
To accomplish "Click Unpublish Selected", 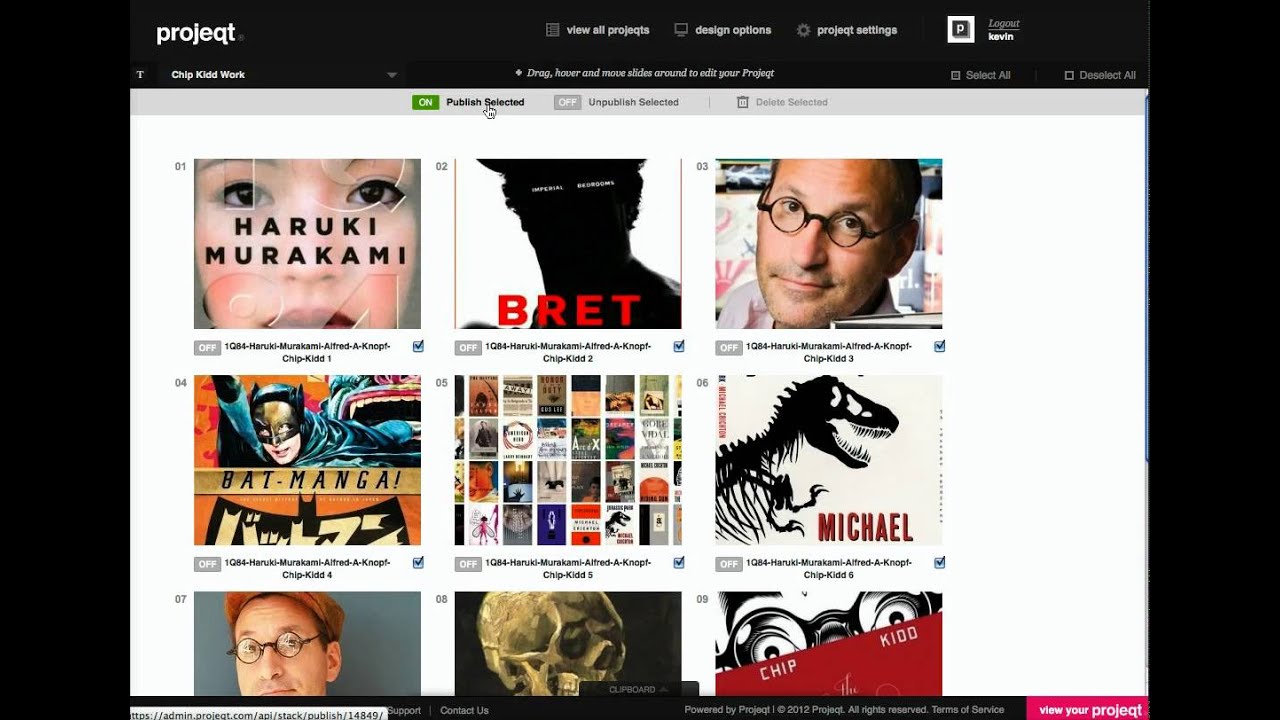I will pos(633,102).
